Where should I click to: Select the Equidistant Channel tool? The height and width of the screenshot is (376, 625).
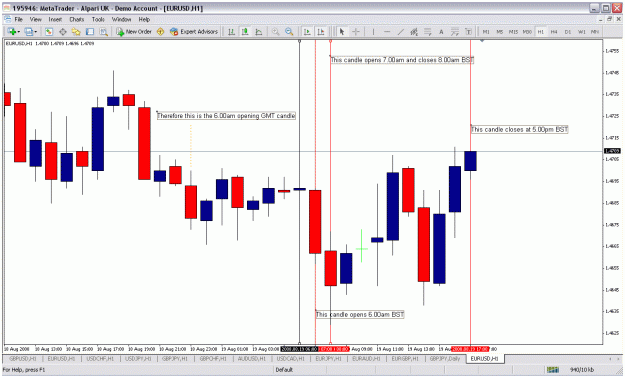(x=414, y=31)
